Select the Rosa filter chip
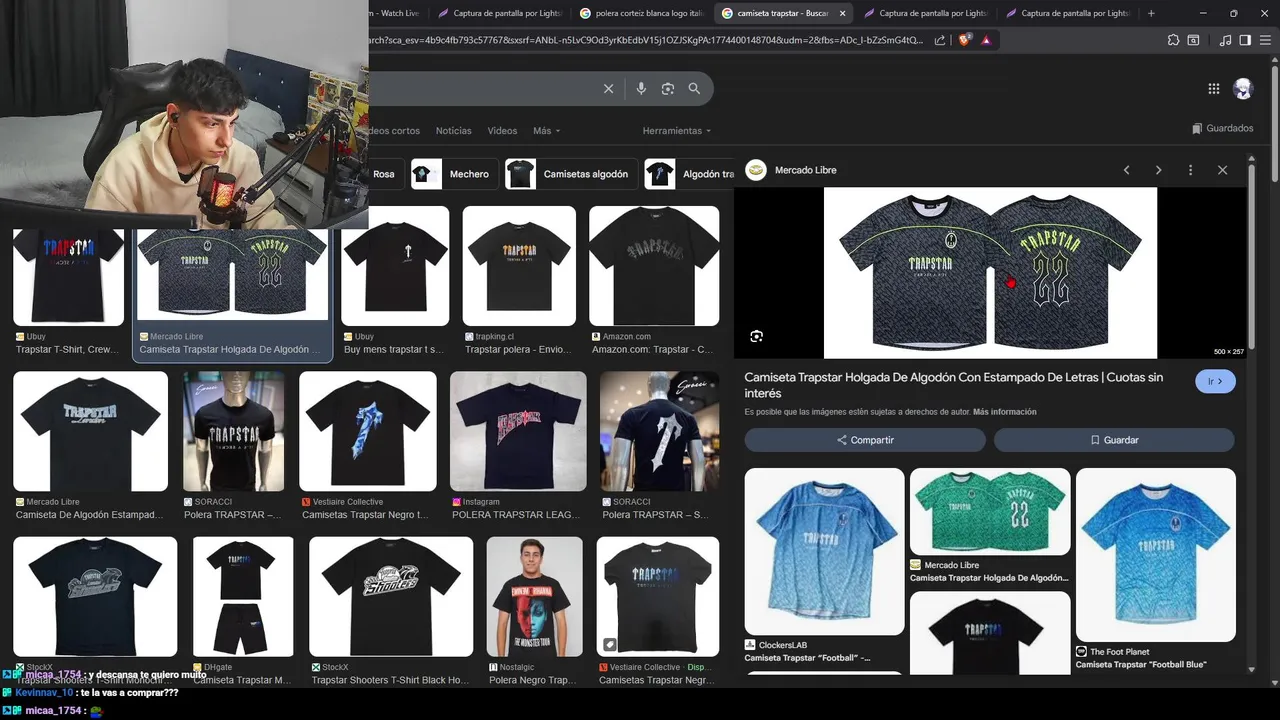The height and width of the screenshot is (720, 1280). [x=384, y=174]
